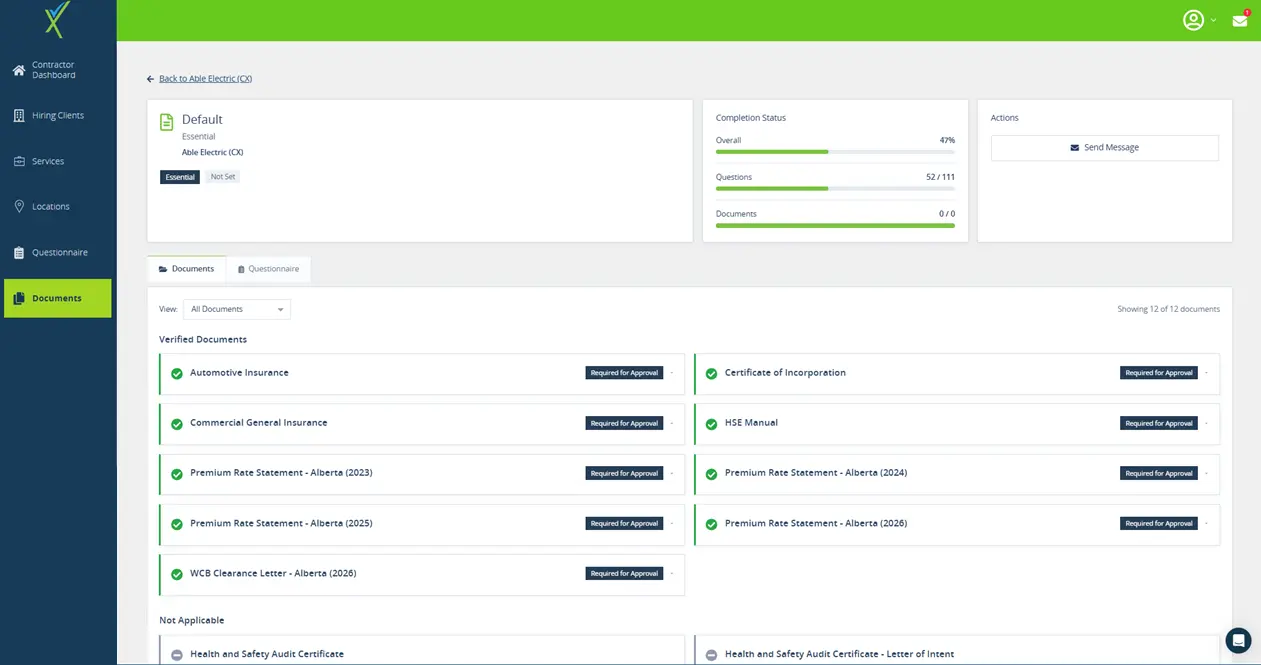Click the 'Verified Documents' heading
The height and width of the screenshot is (665, 1261).
point(203,340)
